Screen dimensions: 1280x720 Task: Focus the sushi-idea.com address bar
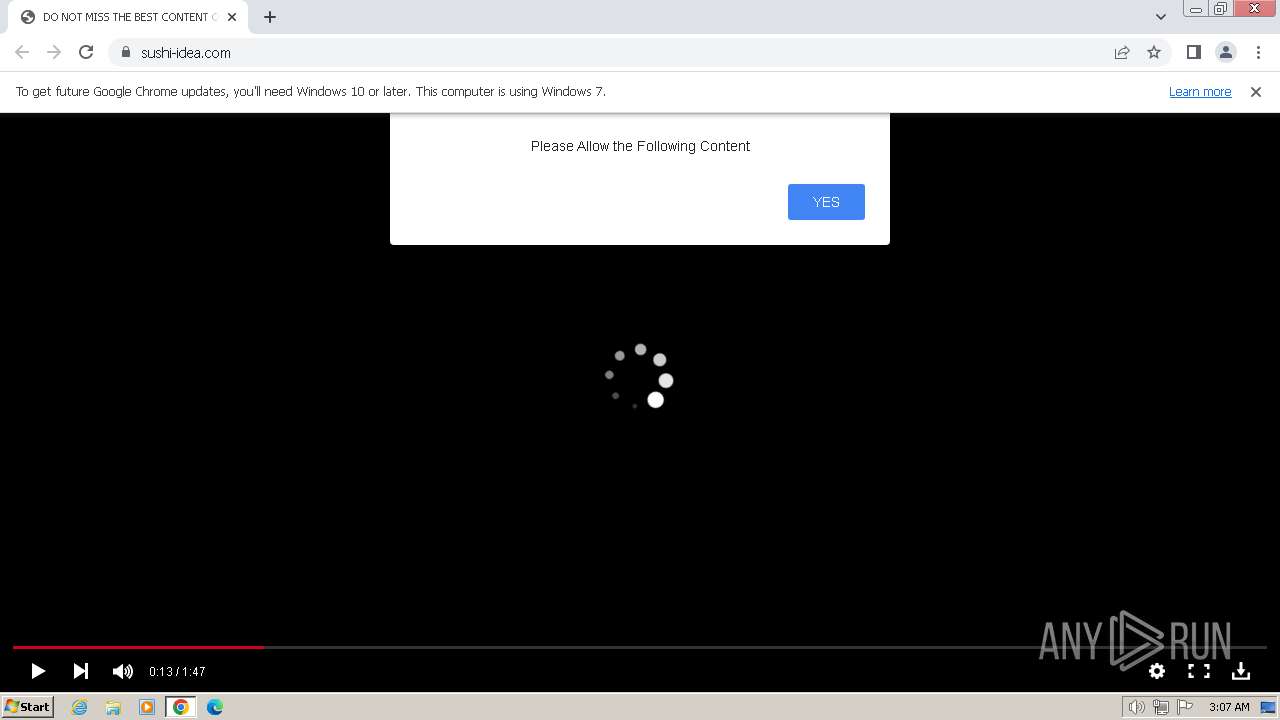click(x=610, y=52)
